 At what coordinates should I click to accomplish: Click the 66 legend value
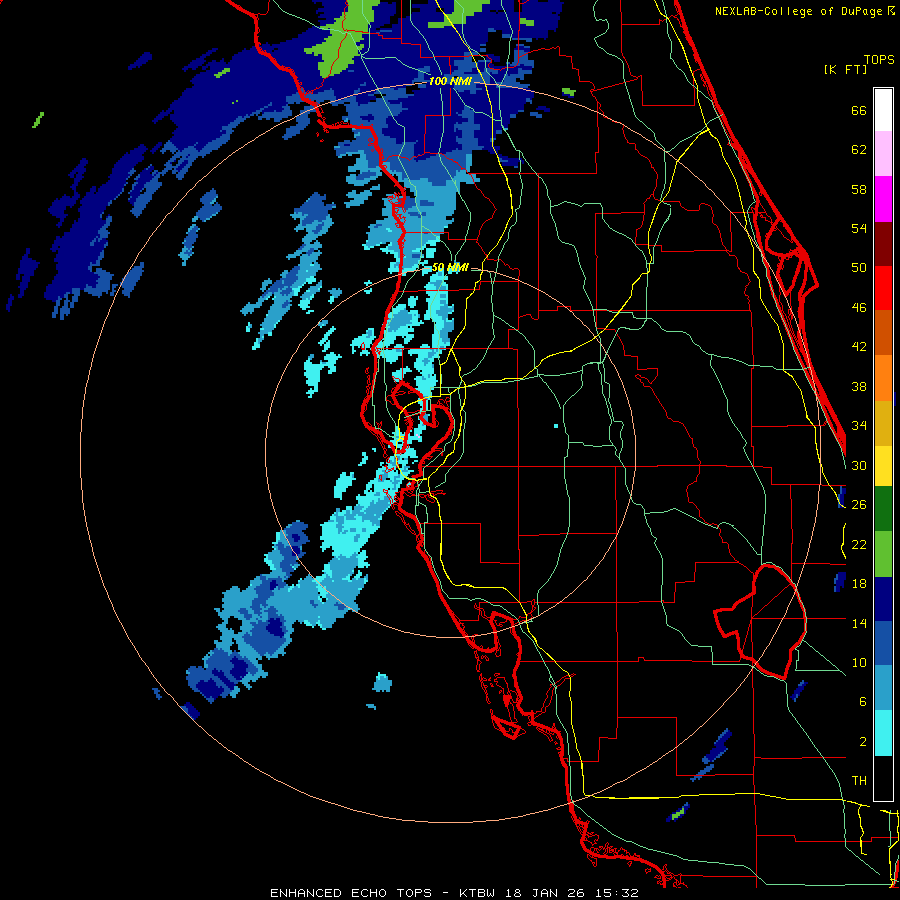click(x=859, y=111)
